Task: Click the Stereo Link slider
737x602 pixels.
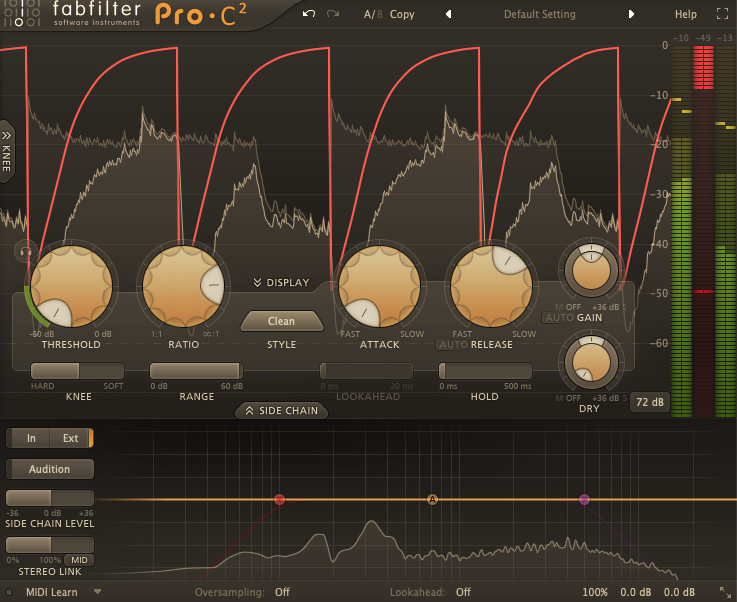Action: click(x=50, y=545)
